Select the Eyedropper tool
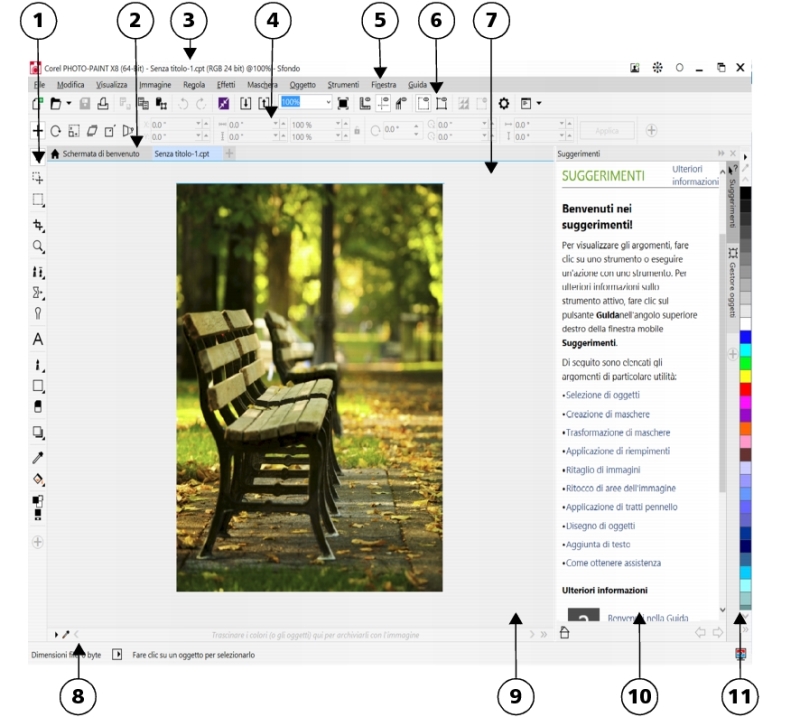 click(x=38, y=458)
